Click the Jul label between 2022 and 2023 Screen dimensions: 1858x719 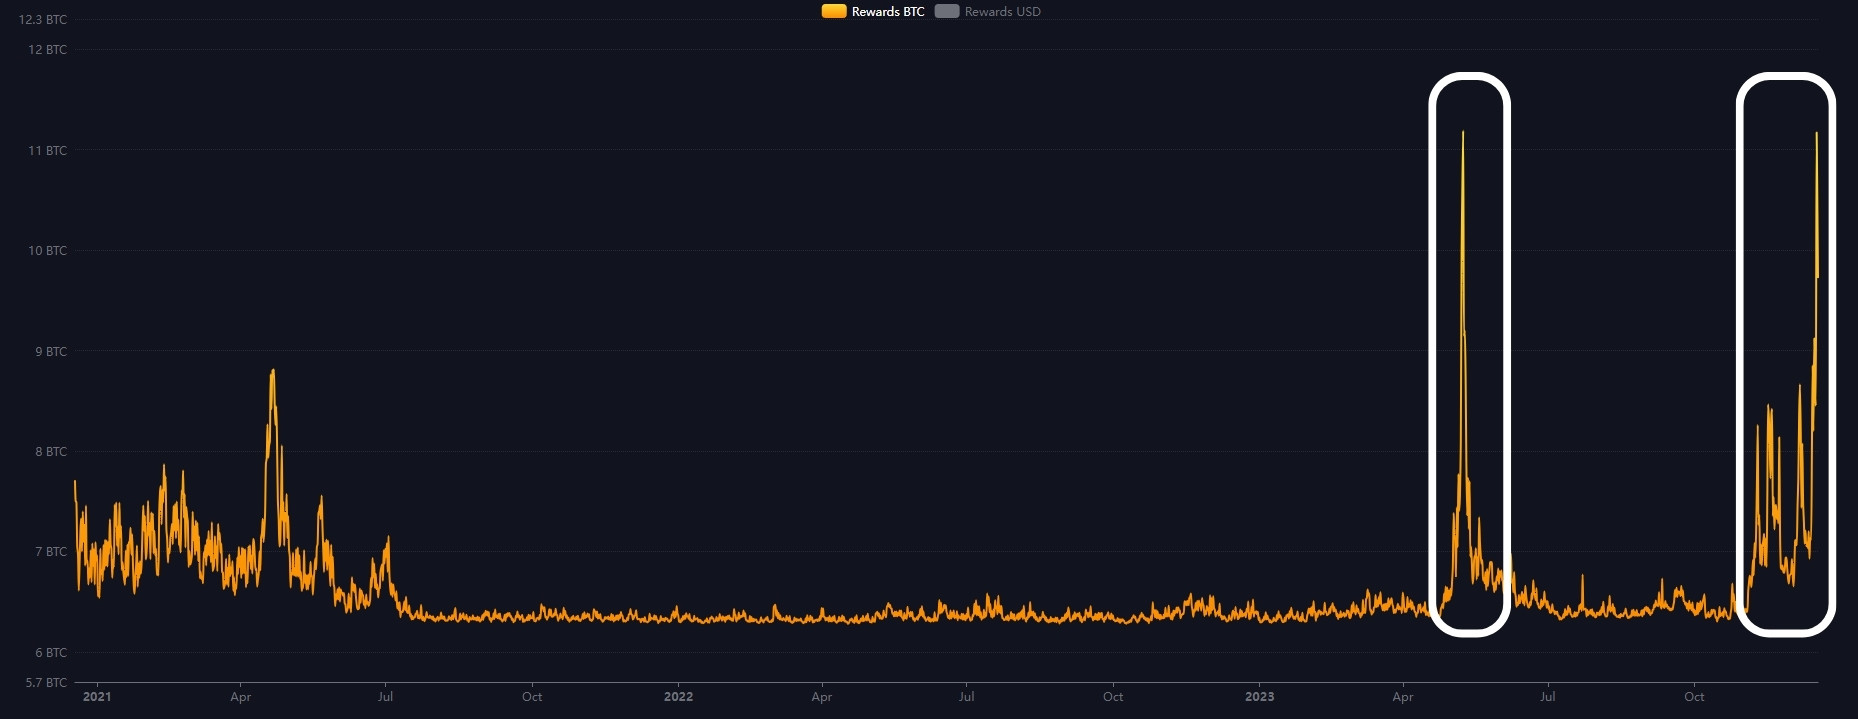tap(966, 697)
